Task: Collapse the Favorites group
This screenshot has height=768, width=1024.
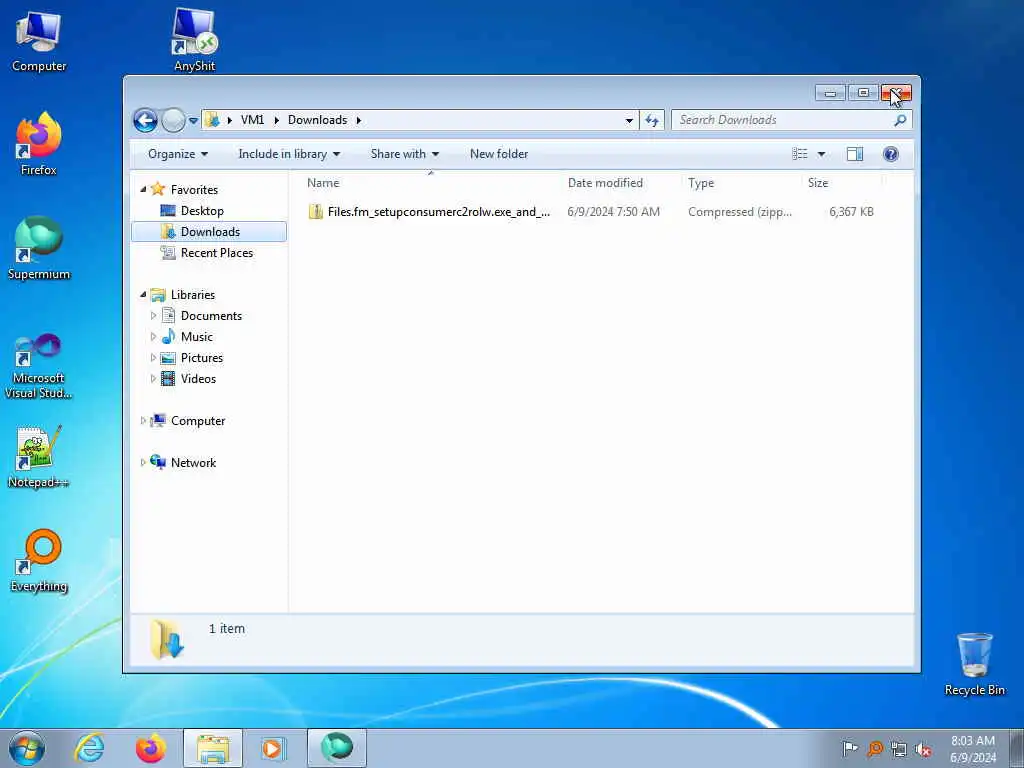Action: [143, 189]
